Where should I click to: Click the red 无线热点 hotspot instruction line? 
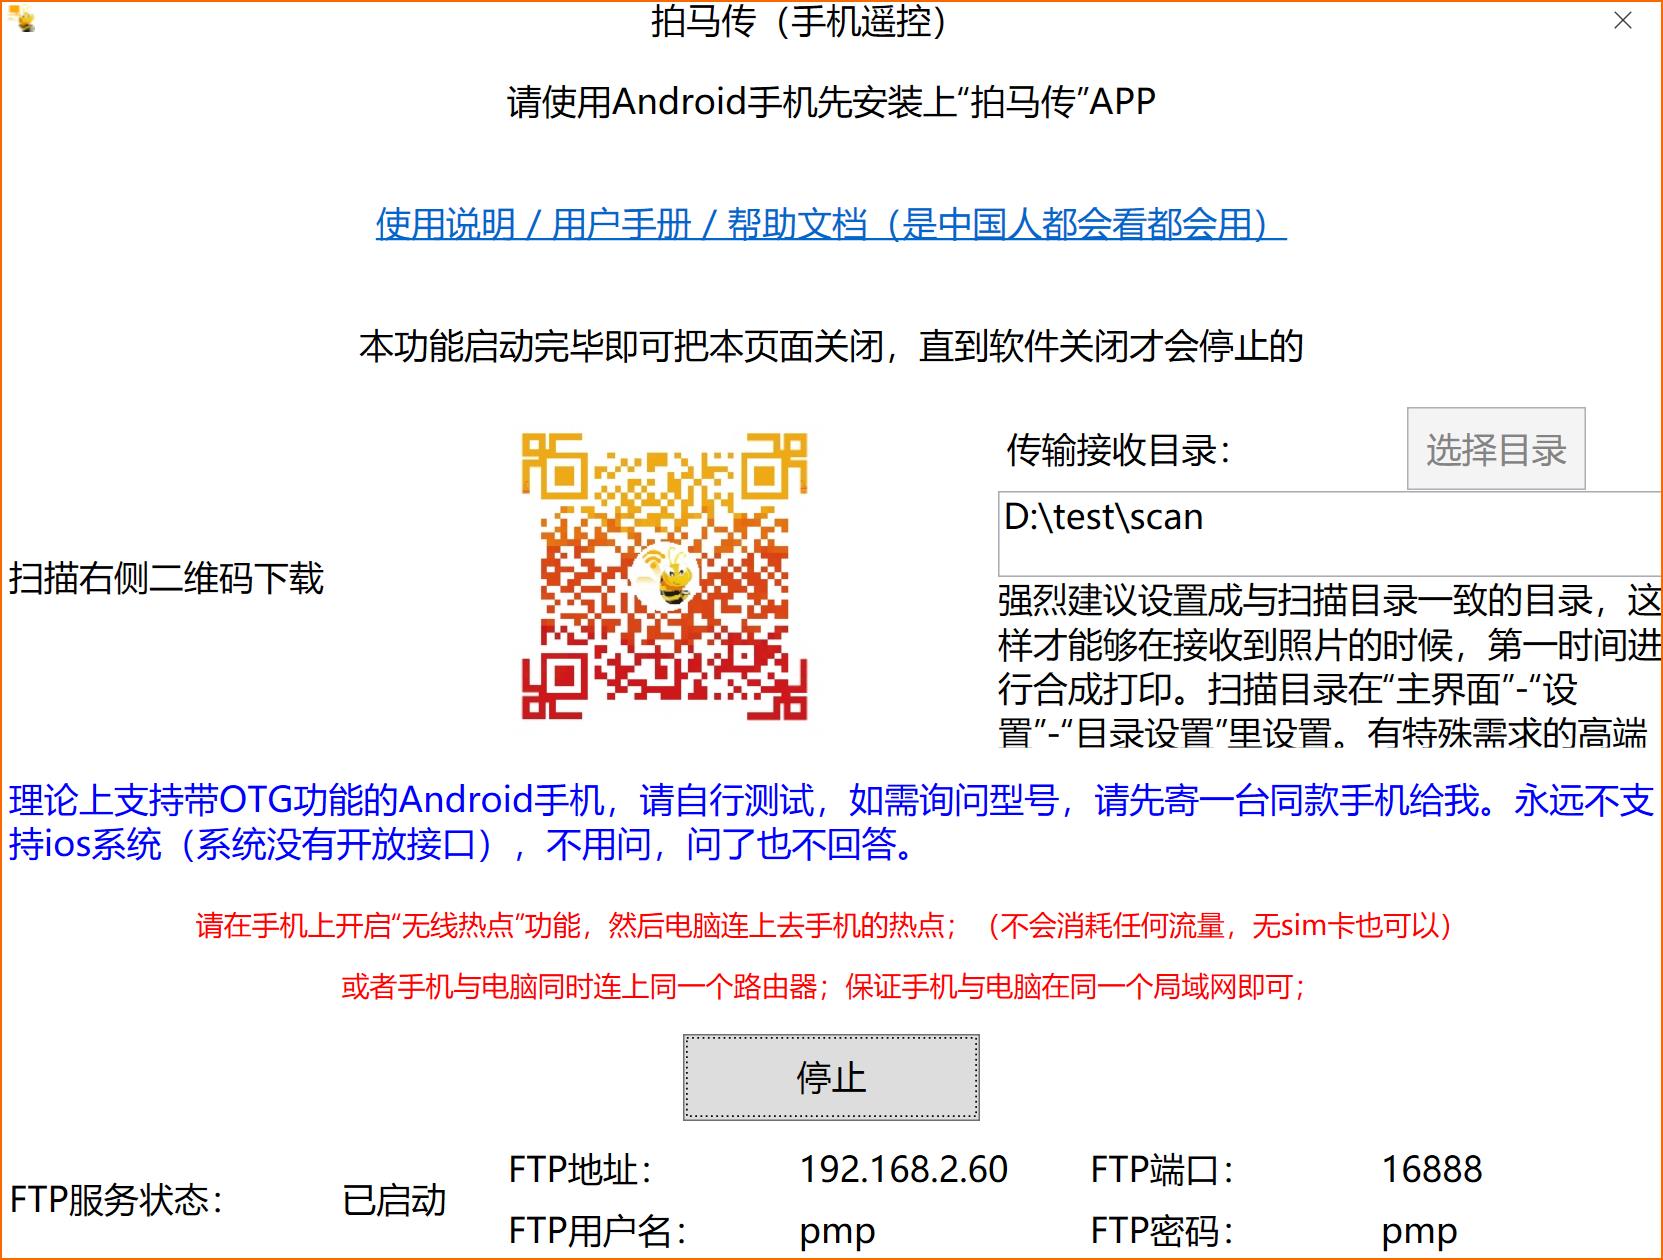click(x=823, y=926)
